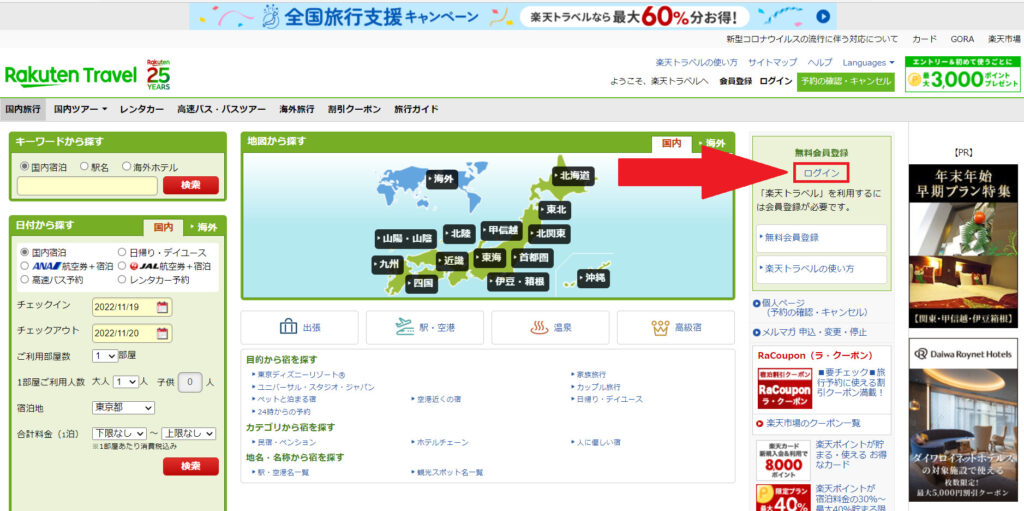Select 国内宿泊 radio in date search
Viewport: 1024px width, 511px height.
click(x=25, y=252)
